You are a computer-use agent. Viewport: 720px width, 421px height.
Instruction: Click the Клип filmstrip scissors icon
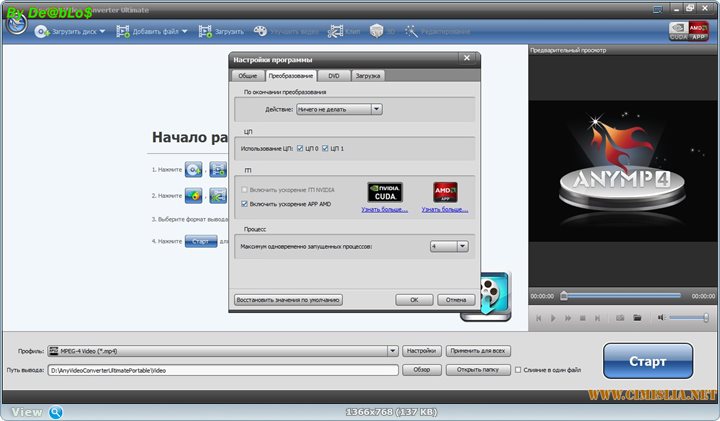335,31
